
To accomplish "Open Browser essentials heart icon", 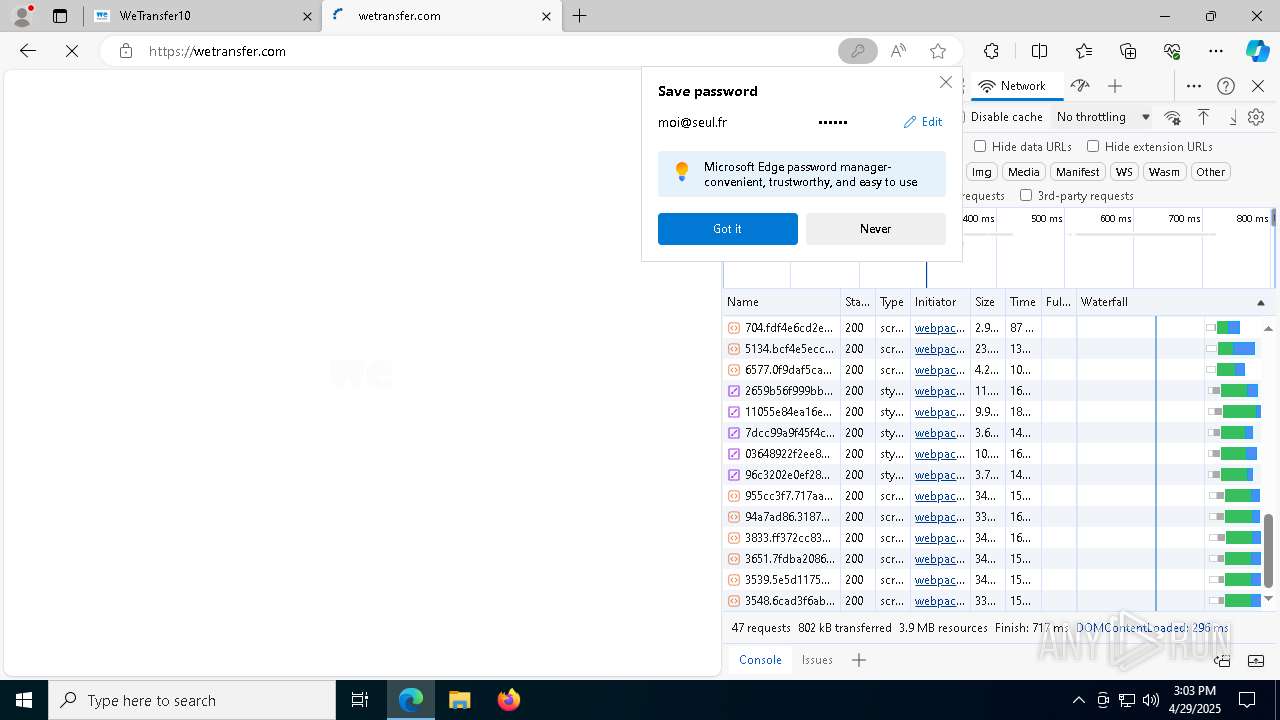I will coord(1172,51).
